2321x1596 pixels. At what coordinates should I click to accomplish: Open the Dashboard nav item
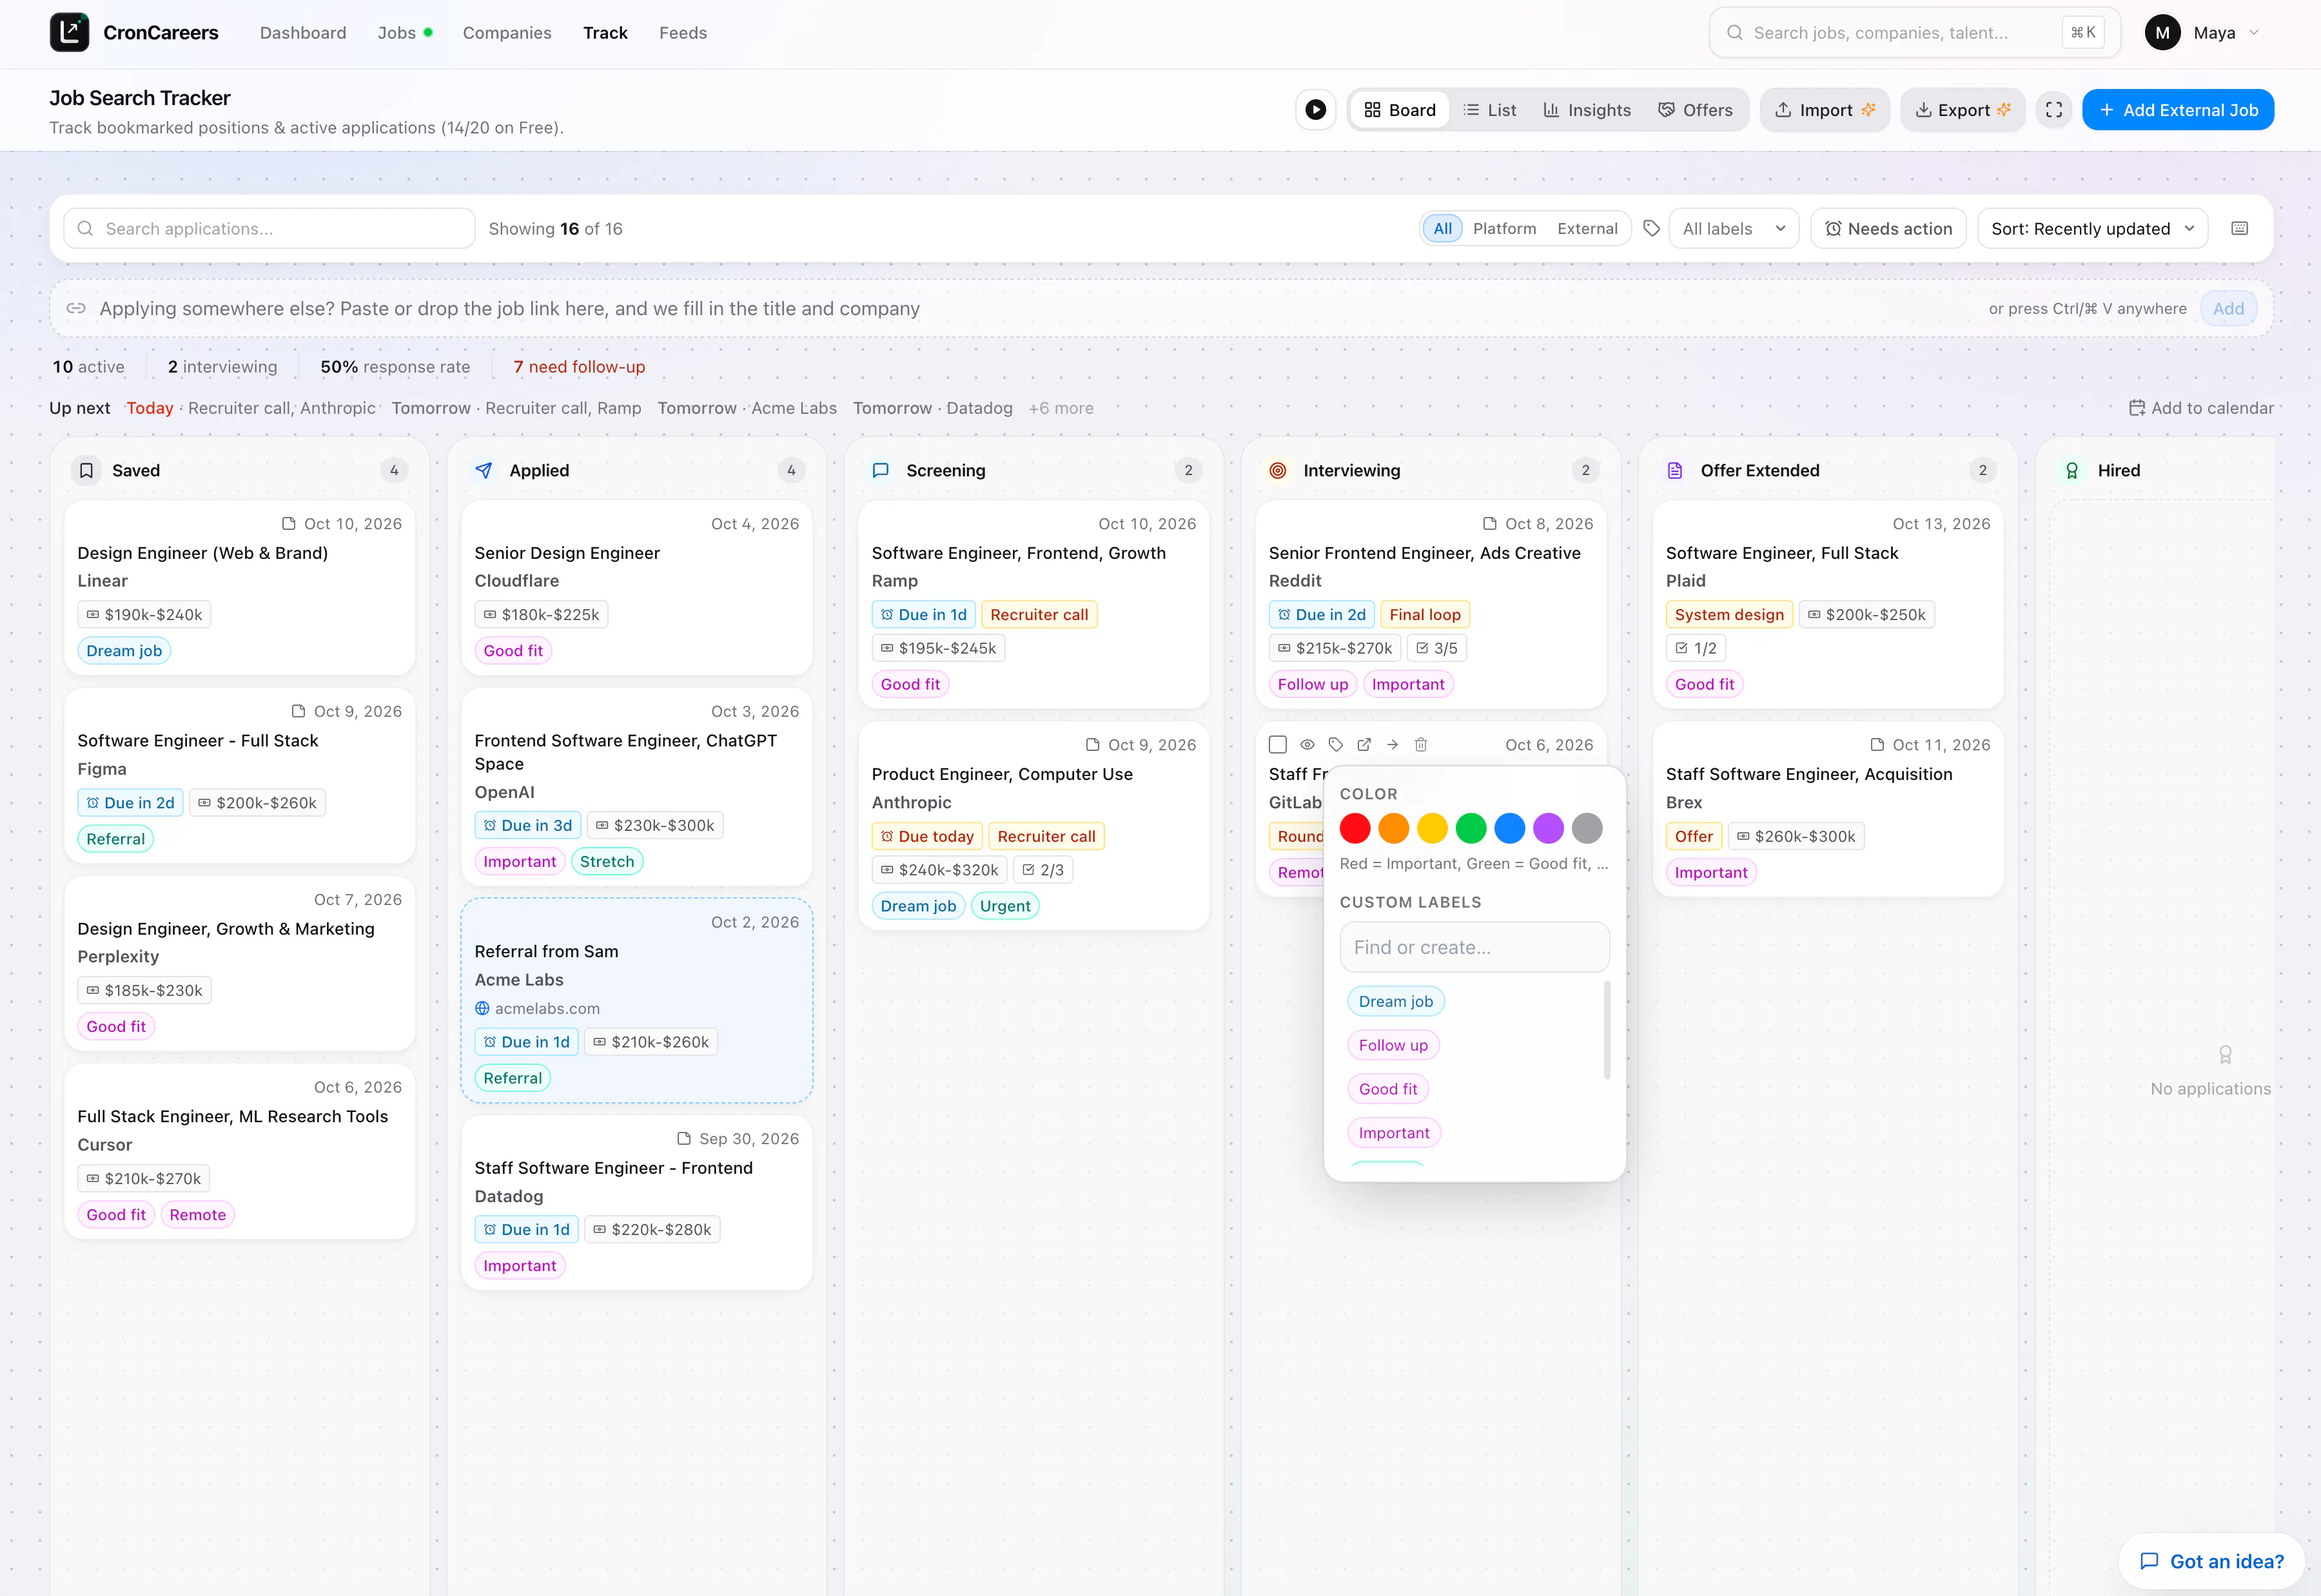tap(303, 33)
